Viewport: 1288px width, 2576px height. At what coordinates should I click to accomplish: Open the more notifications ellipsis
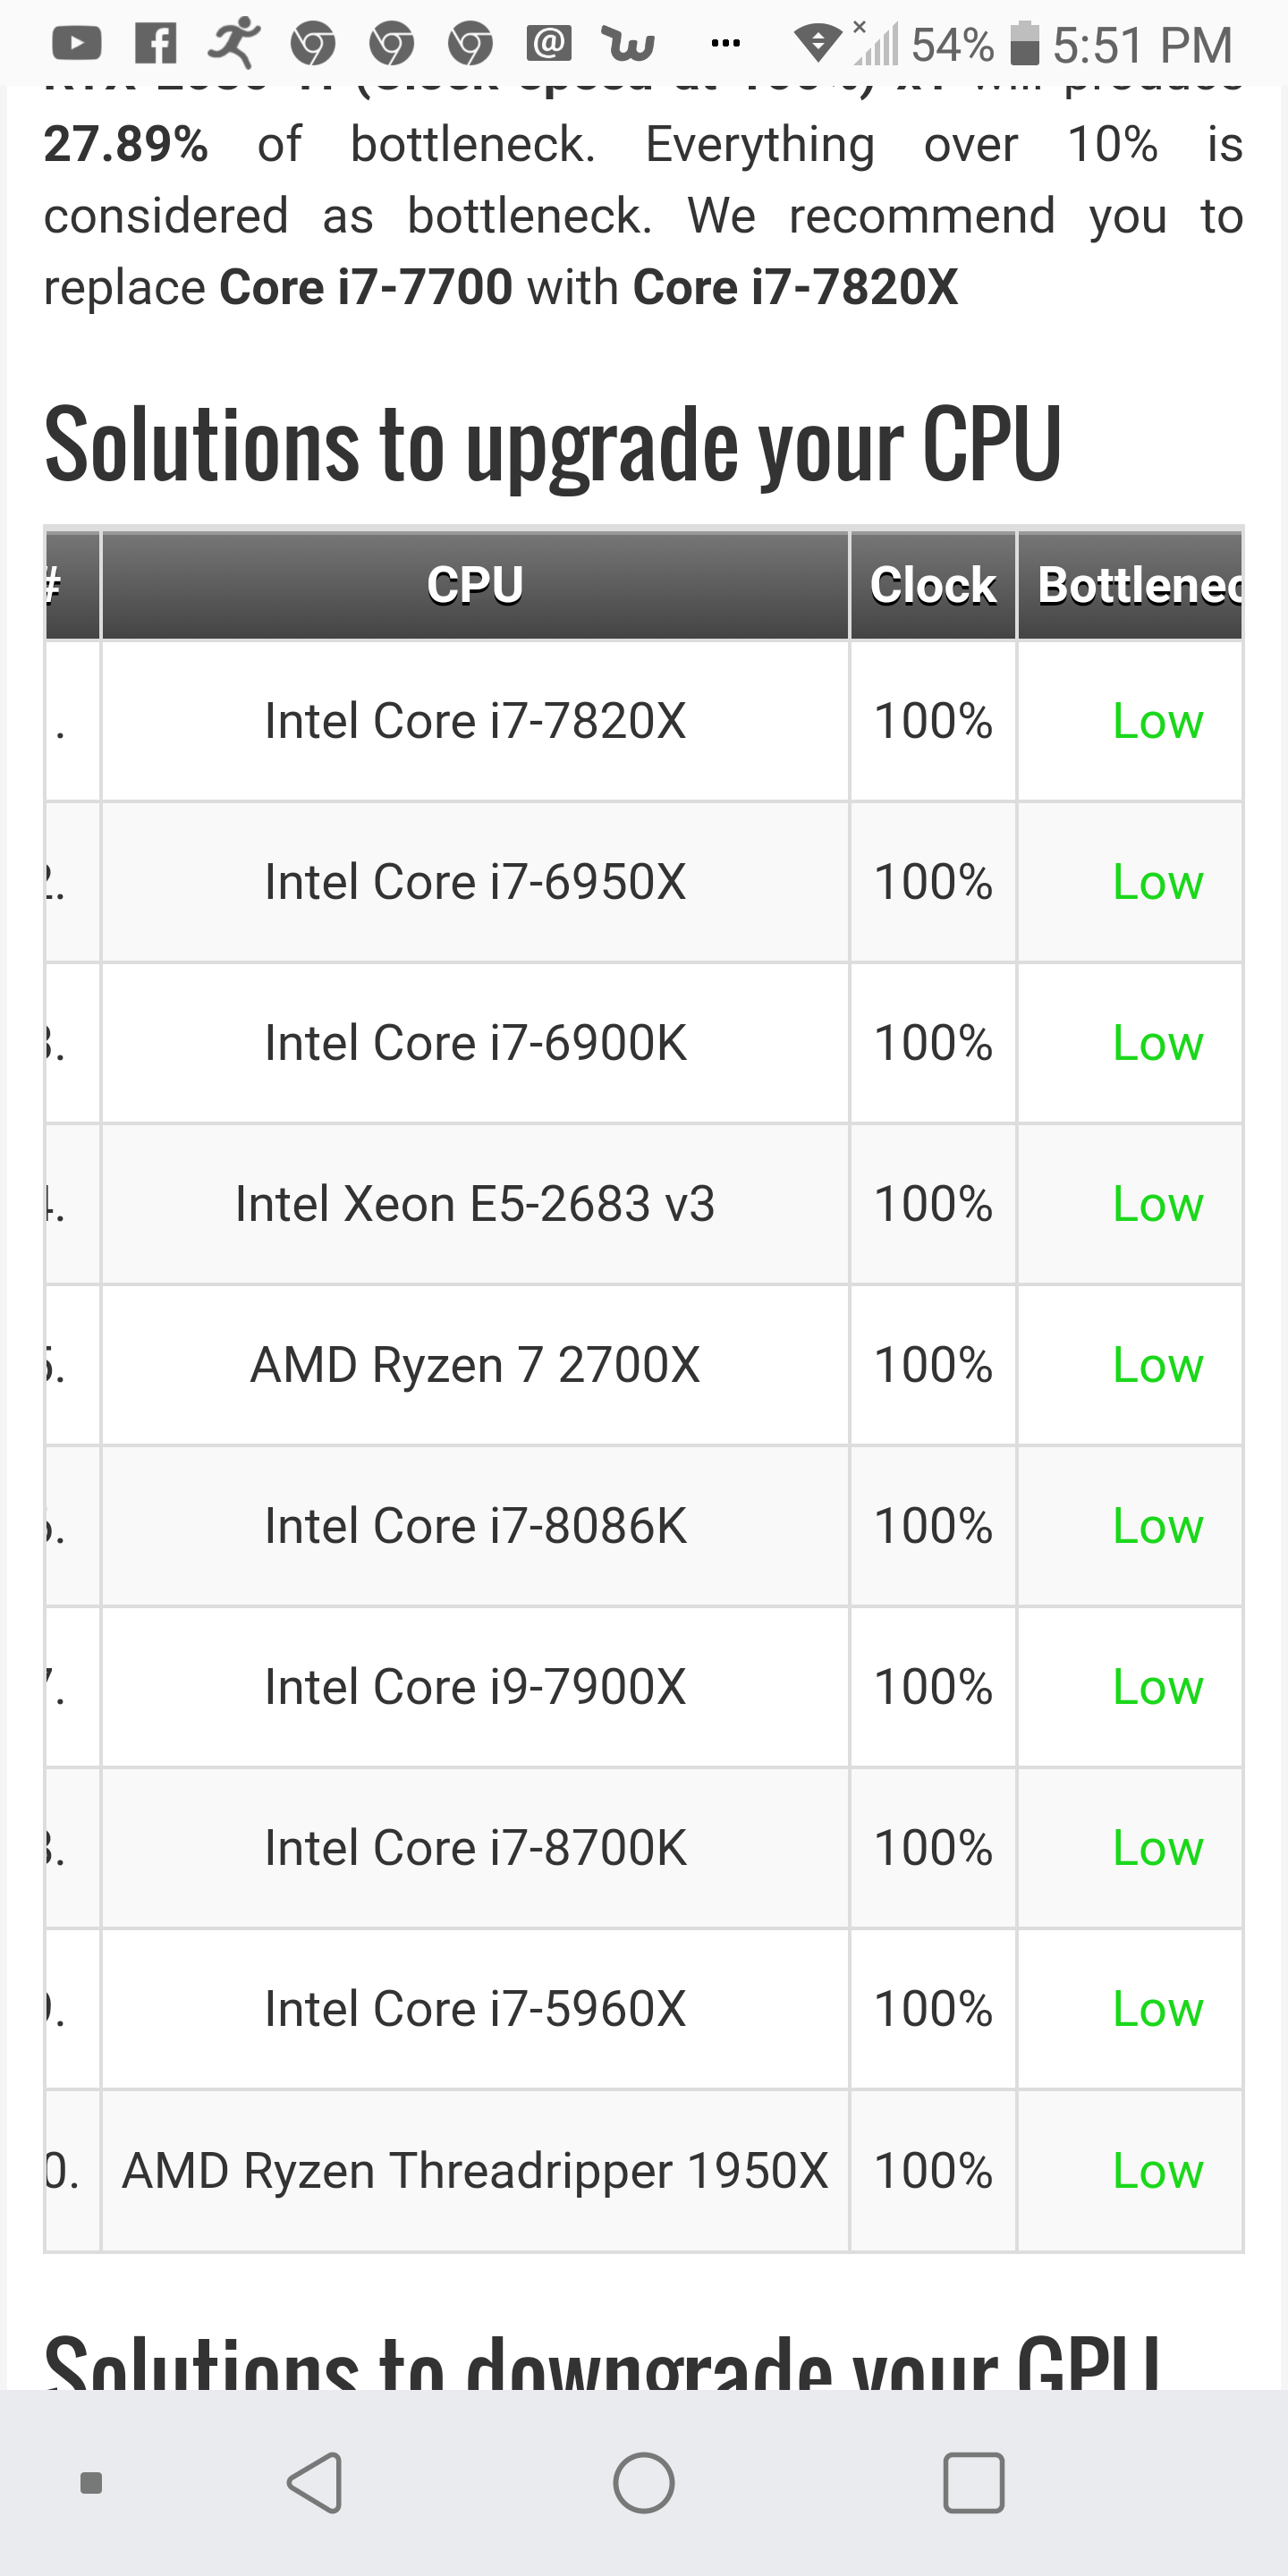(725, 43)
